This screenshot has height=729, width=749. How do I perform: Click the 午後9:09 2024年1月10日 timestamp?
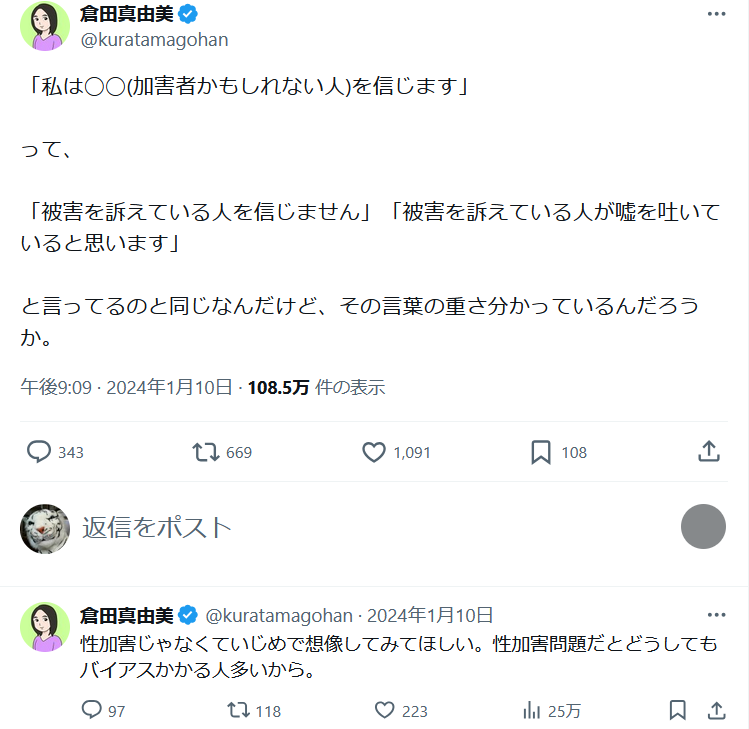127,387
